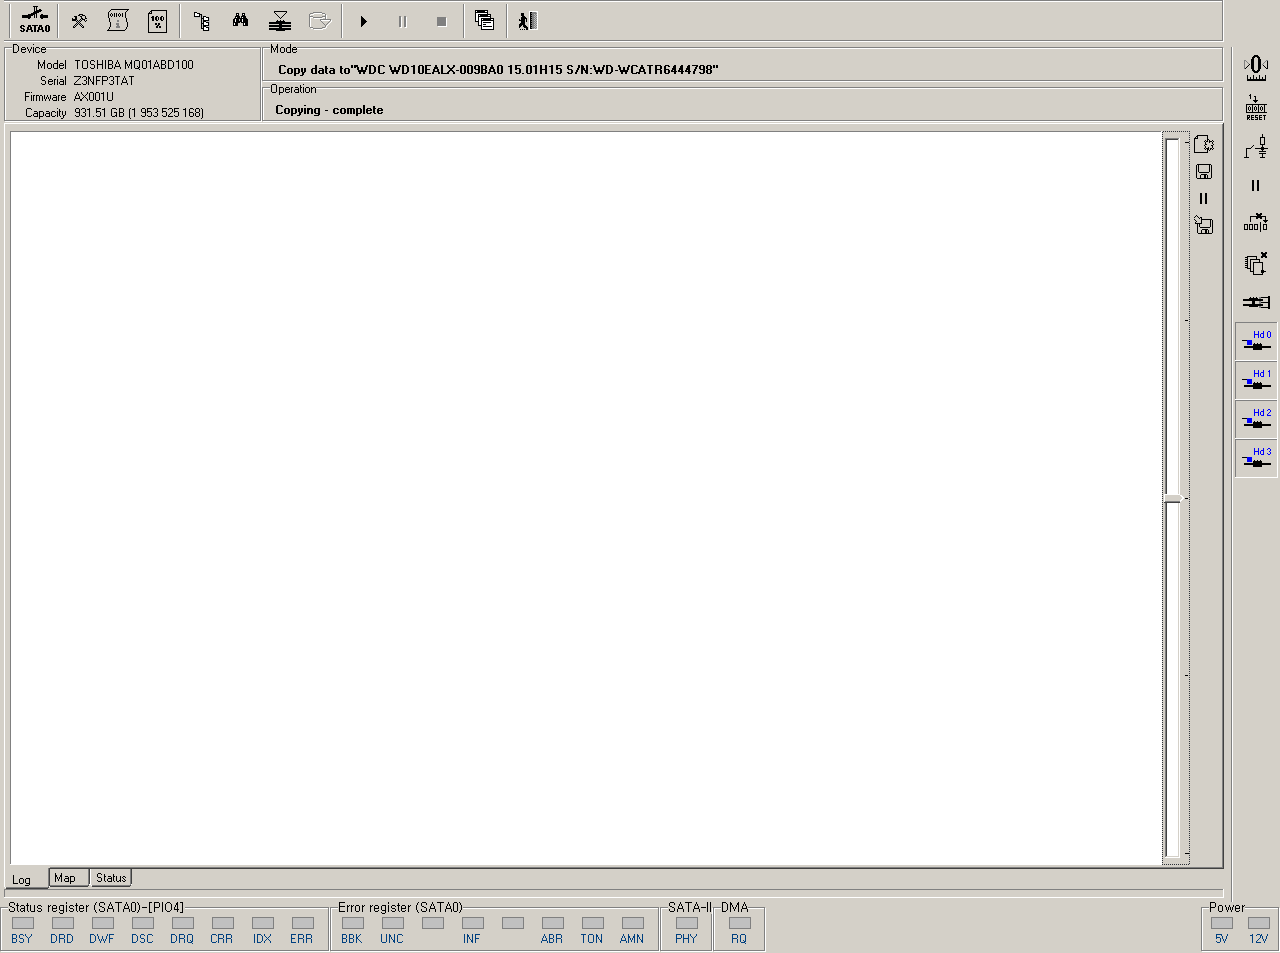Click the capacity value '931.51 GB (1 953 525 168)'
The width and height of the screenshot is (1280, 953).
pyautogui.click(x=139, y=113)
